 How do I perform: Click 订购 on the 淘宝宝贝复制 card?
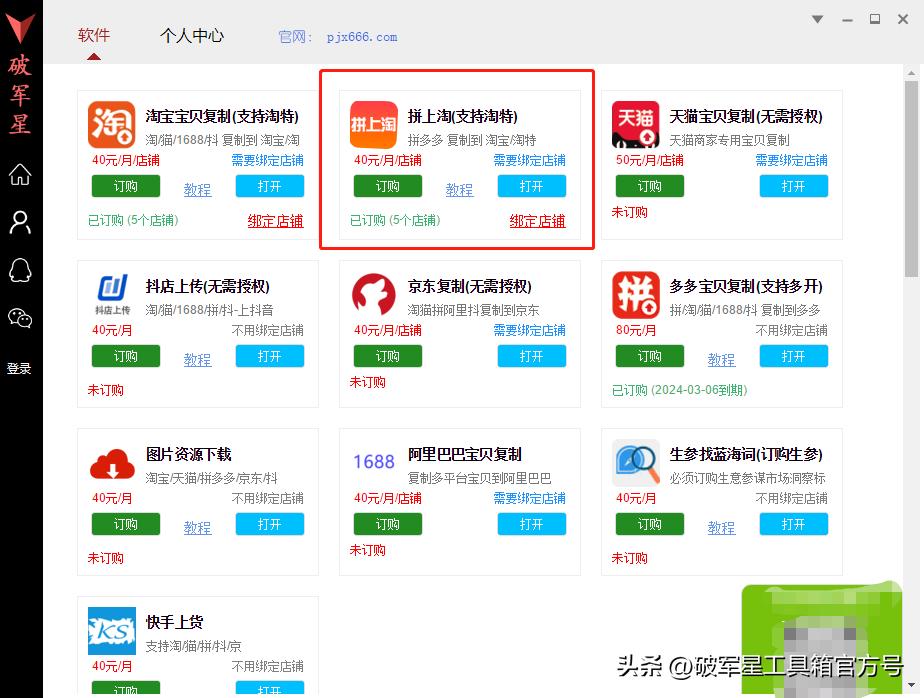pyautogui.click(x=125, y=186)
